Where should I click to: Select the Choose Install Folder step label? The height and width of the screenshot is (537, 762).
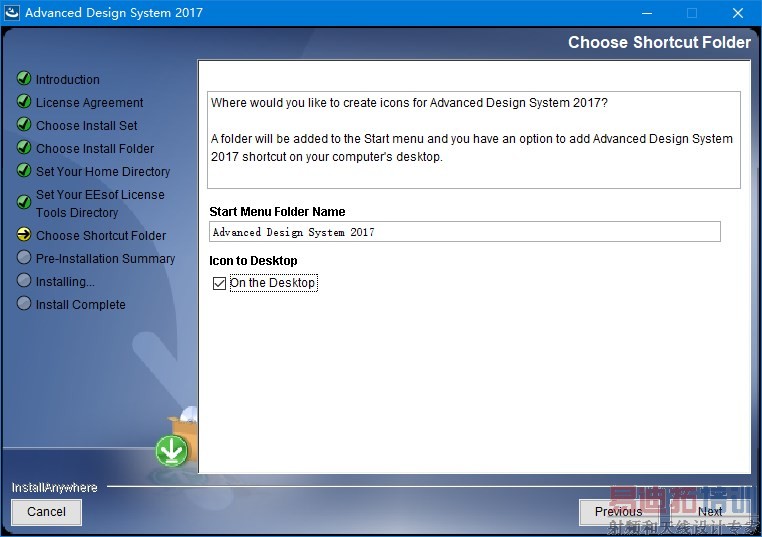pos(95,148)
